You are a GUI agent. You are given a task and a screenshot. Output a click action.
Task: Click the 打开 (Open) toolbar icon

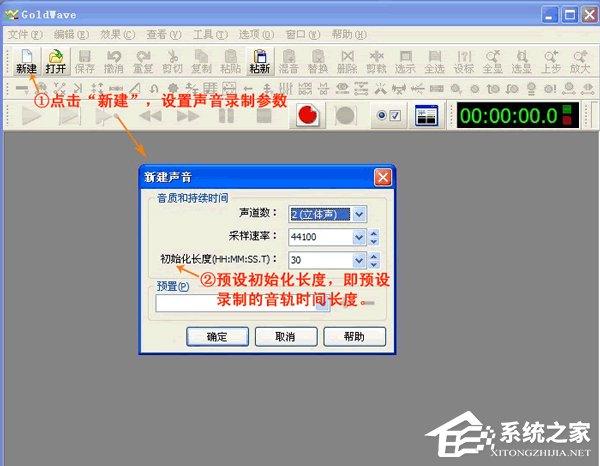pos(56,61)
